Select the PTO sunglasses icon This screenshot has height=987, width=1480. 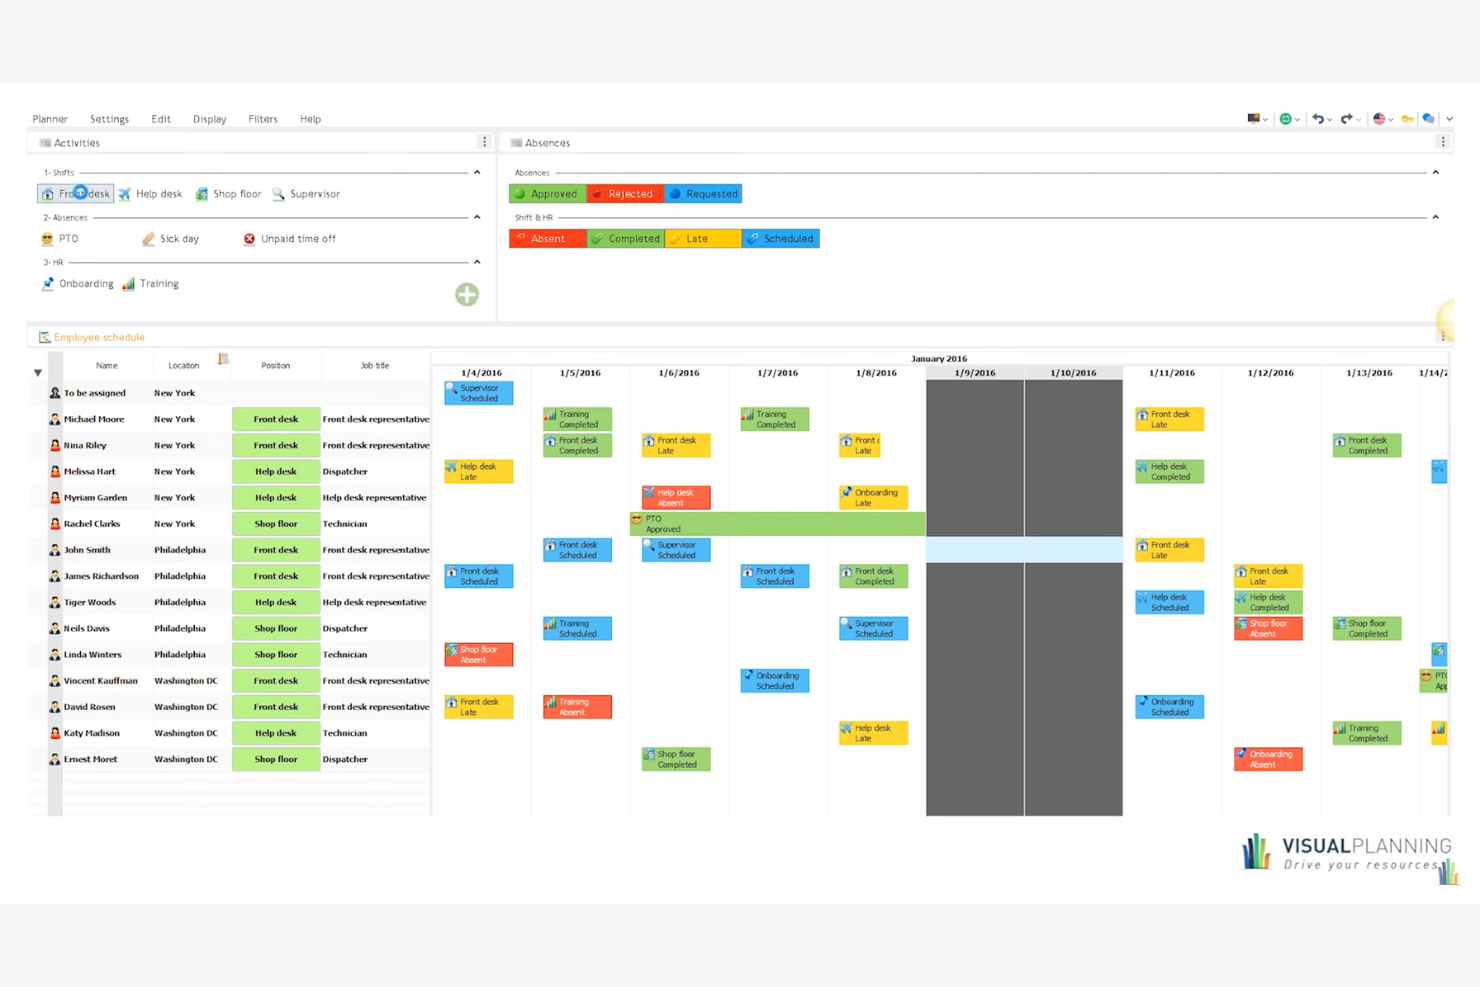tap(46, 239)
